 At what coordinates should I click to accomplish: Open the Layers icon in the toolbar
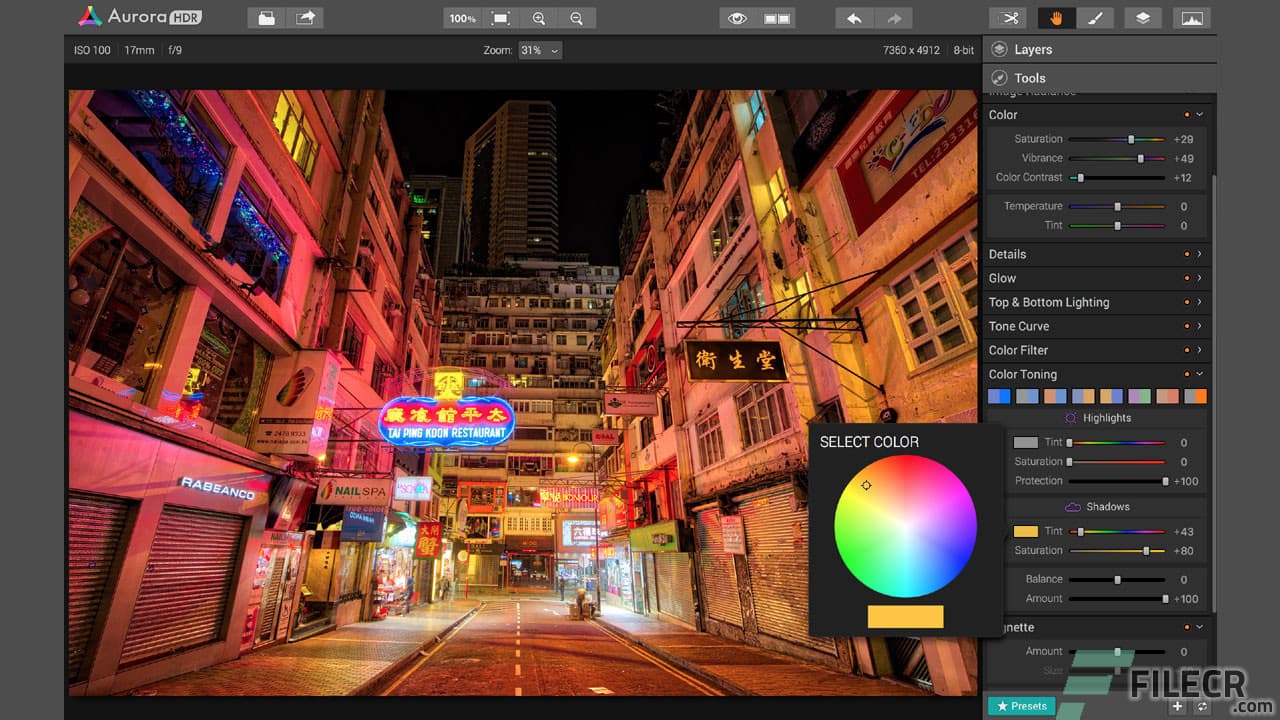pos(1143,17)
